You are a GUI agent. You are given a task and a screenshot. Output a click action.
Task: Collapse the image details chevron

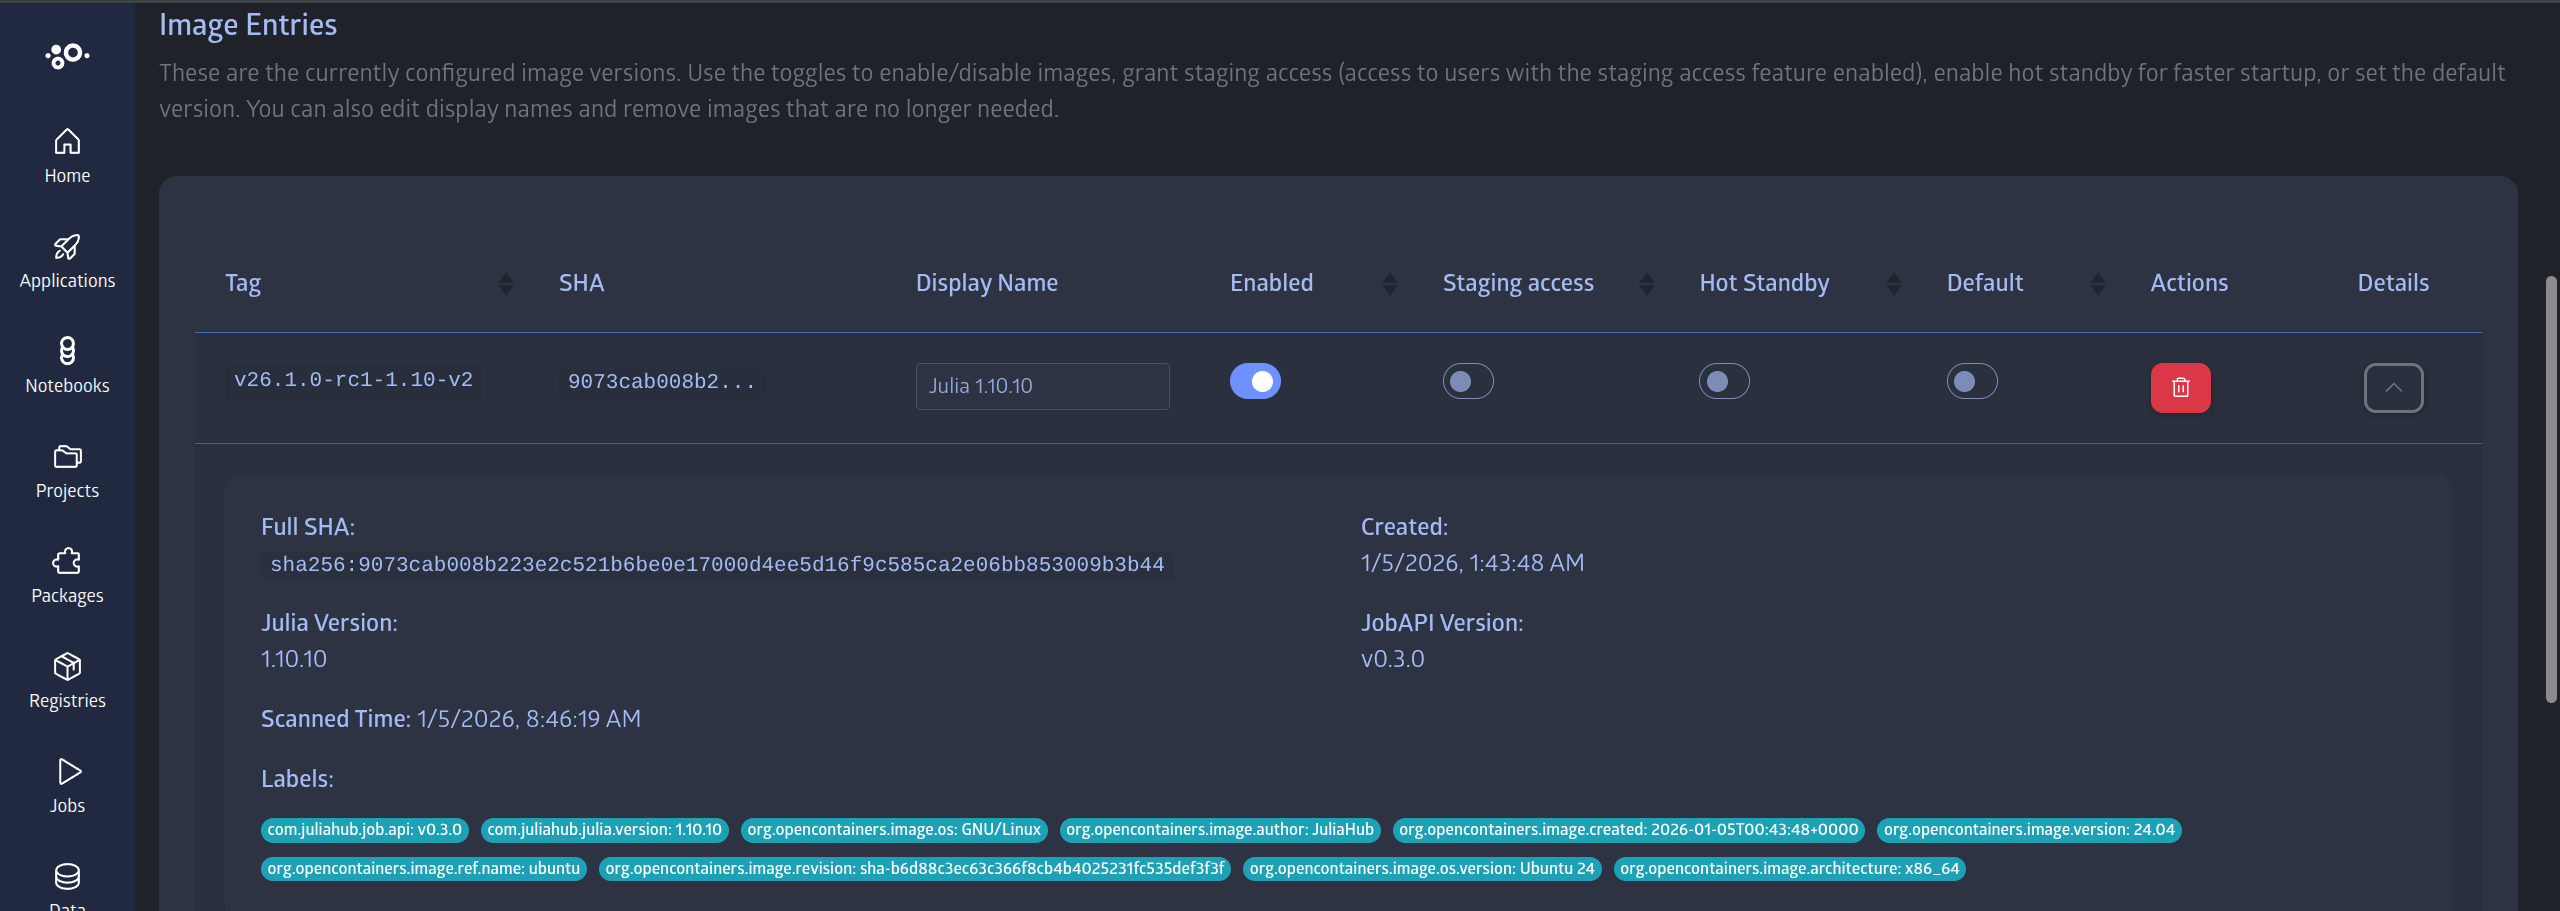[2393, 387]
